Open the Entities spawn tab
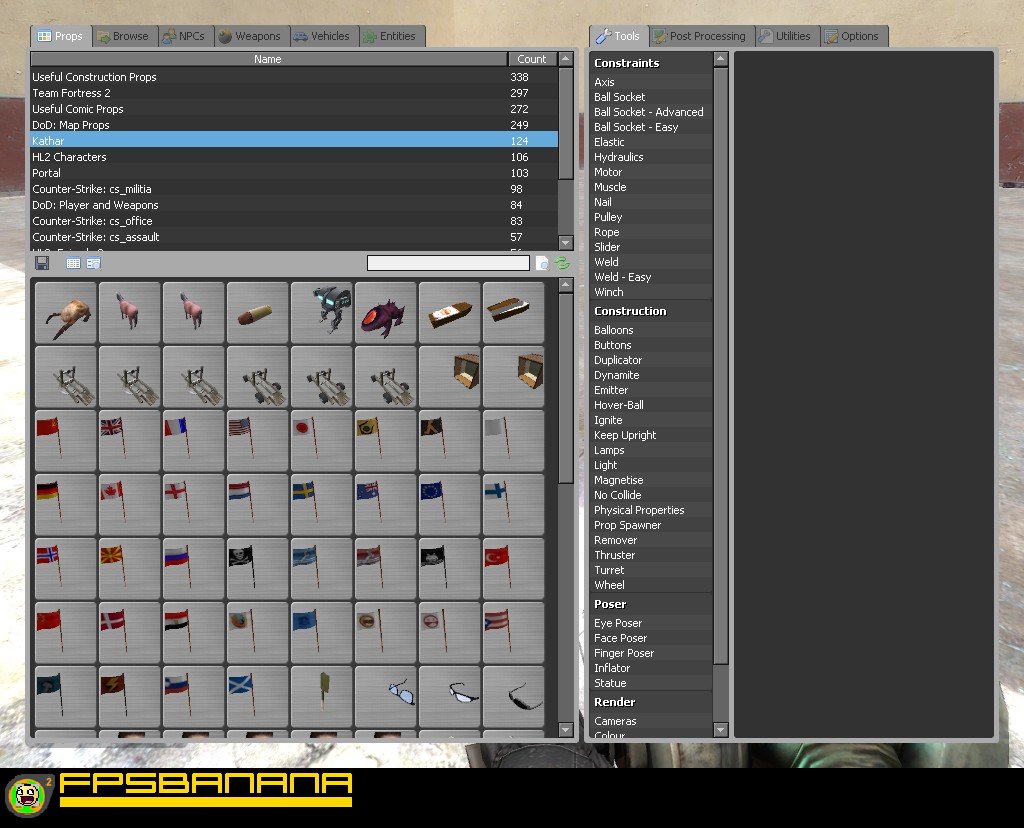Screen dimensions: 1024x828 pyautogui.click(x=390, y=36)
